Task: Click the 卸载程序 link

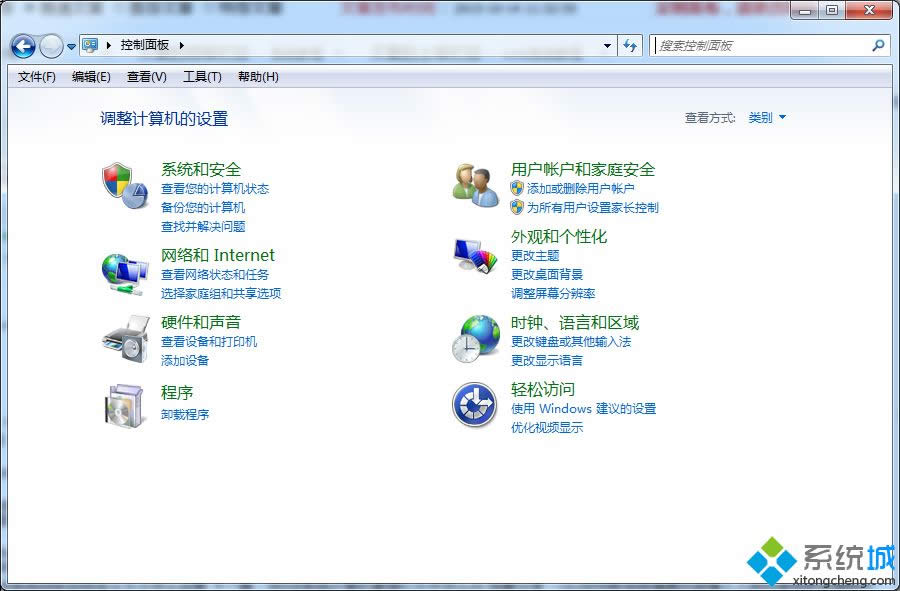Action: tap(185, 415)
